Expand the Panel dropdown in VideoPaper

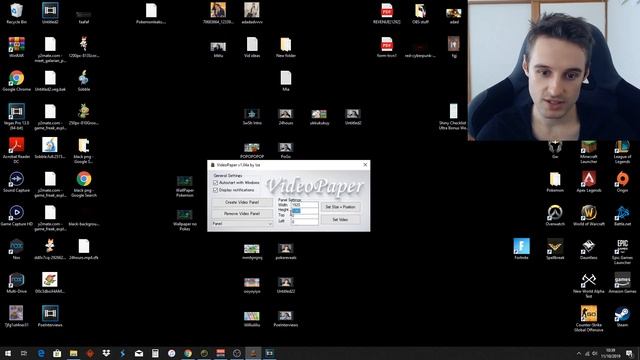242,224
